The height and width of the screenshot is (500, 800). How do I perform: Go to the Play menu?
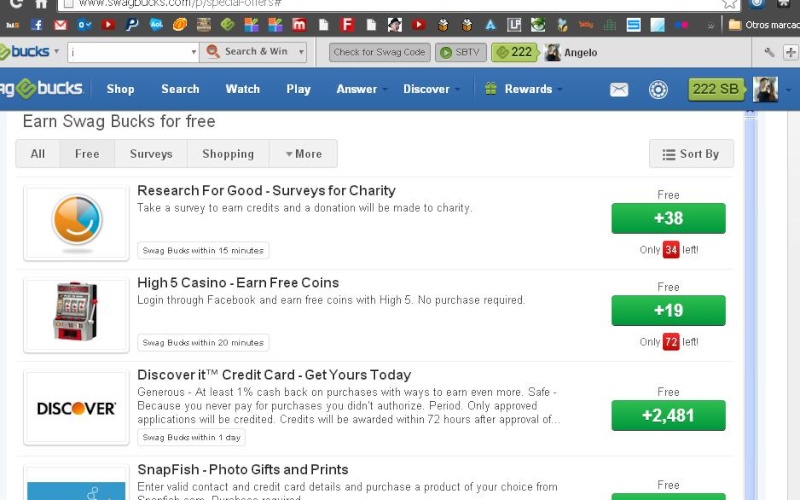(x=298, y=89)
